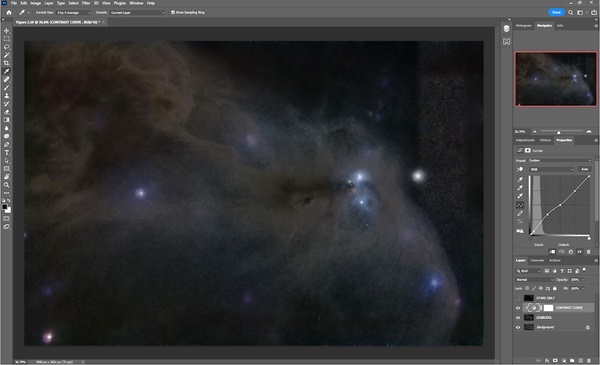The image size is (600, 365).
Task: Show the STARS ONLY layer
Action: tap(518, 298)
